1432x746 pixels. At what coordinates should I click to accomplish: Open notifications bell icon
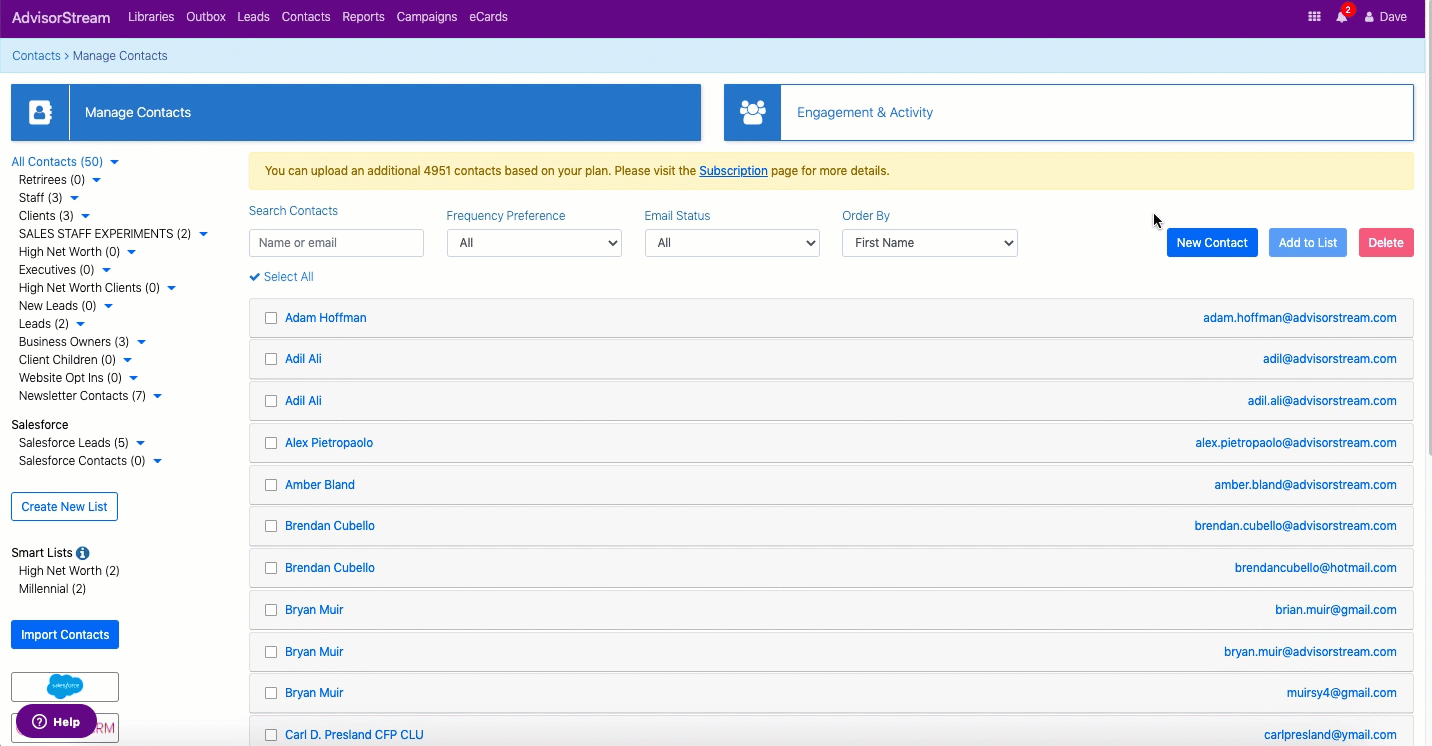pos(1342,17)
